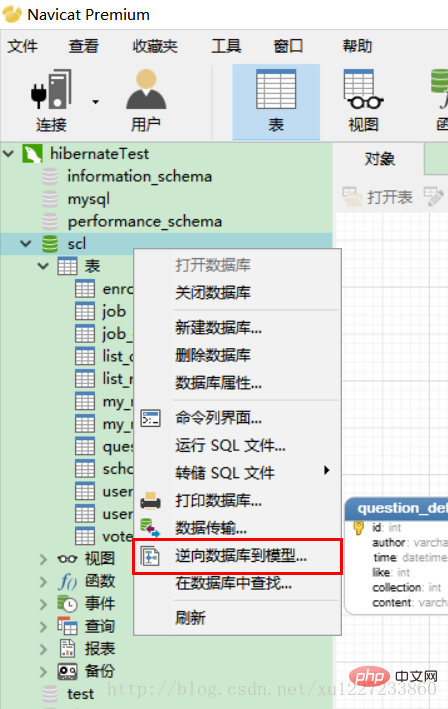Click the 打开表 button
The height and width of the screenshot is (709, 448).
click(x=377, y=197)
